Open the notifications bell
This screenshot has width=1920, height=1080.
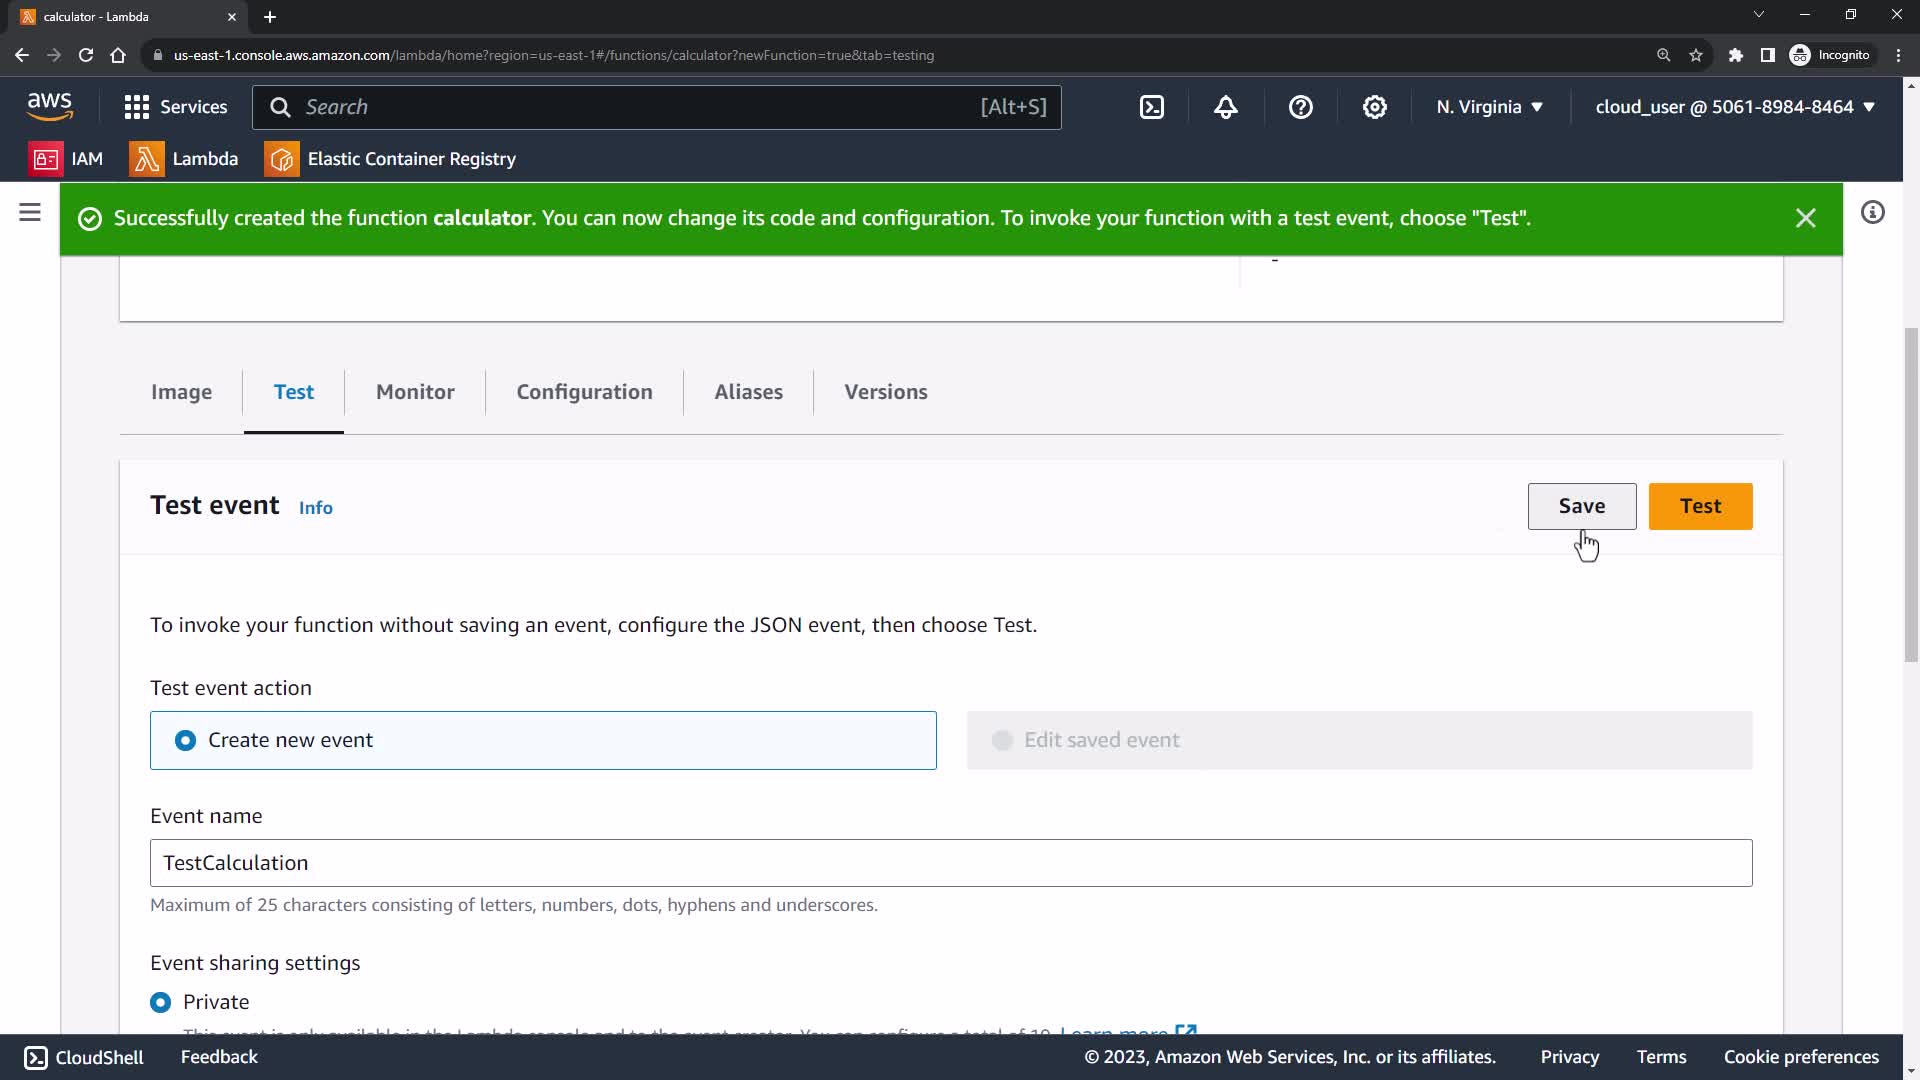[1226, 107]
